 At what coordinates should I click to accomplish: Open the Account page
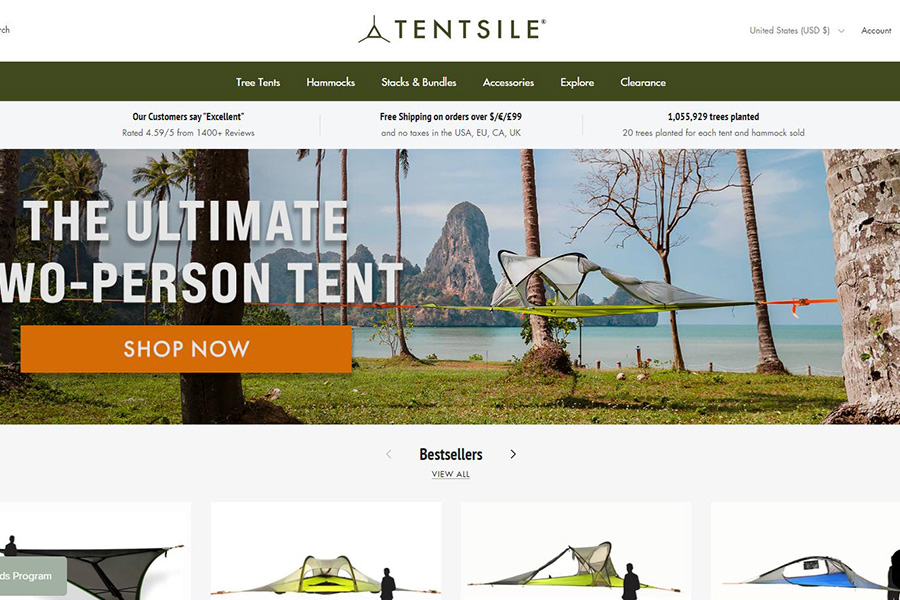point(876,30)
